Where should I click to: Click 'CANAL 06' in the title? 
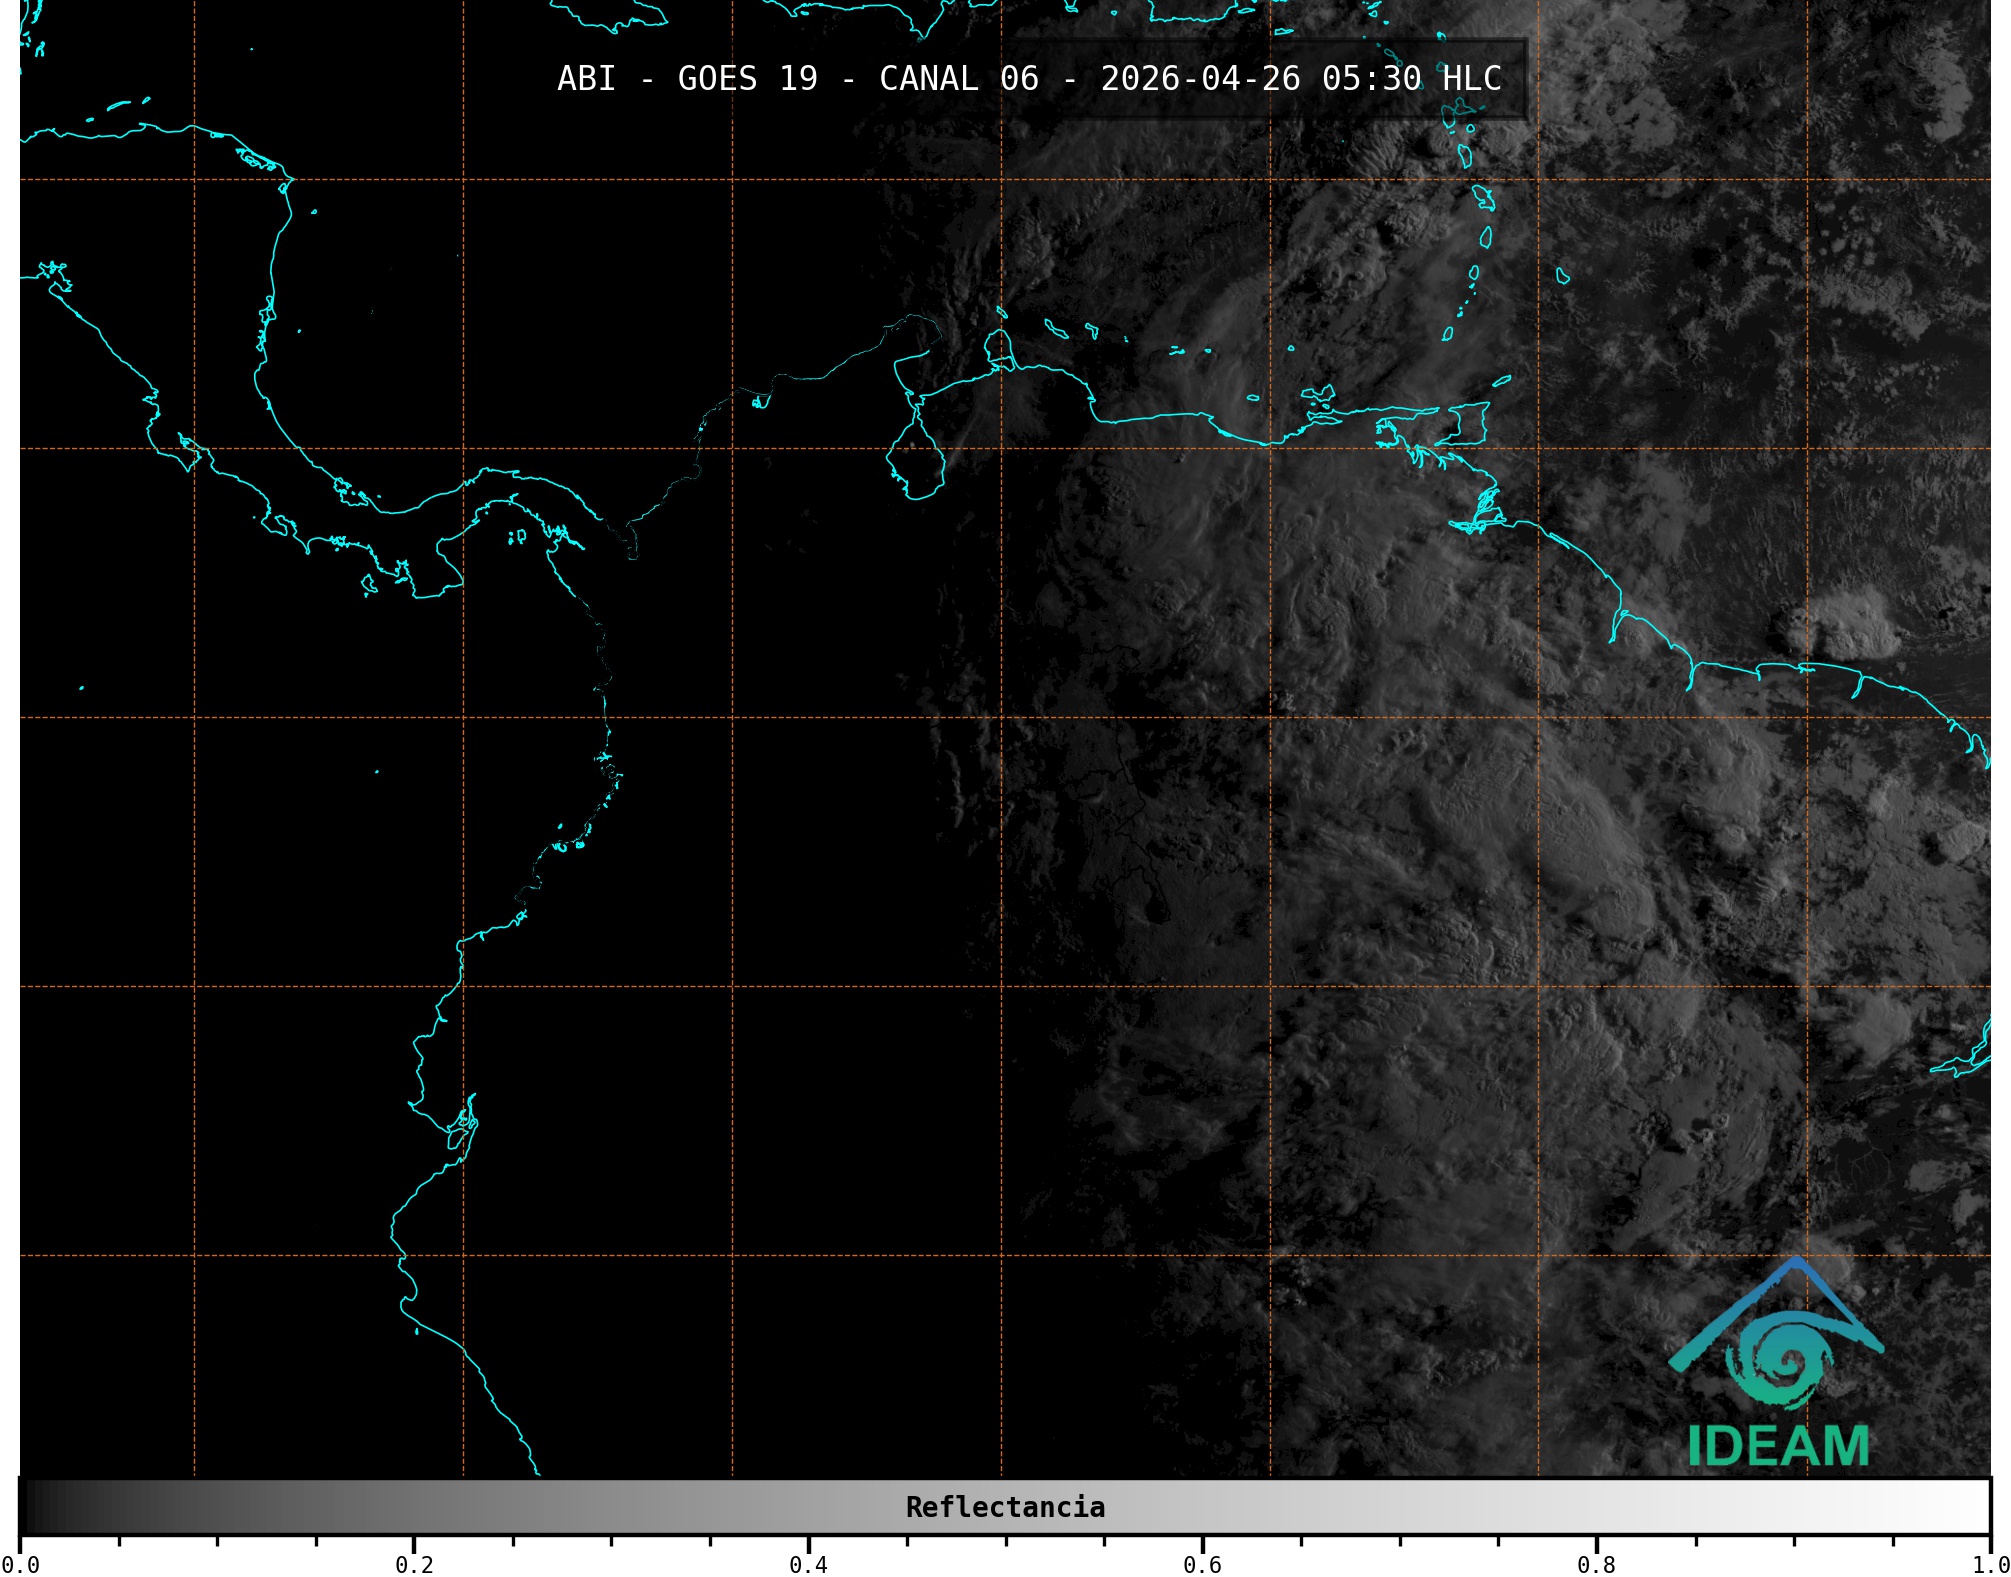point(958,78)
